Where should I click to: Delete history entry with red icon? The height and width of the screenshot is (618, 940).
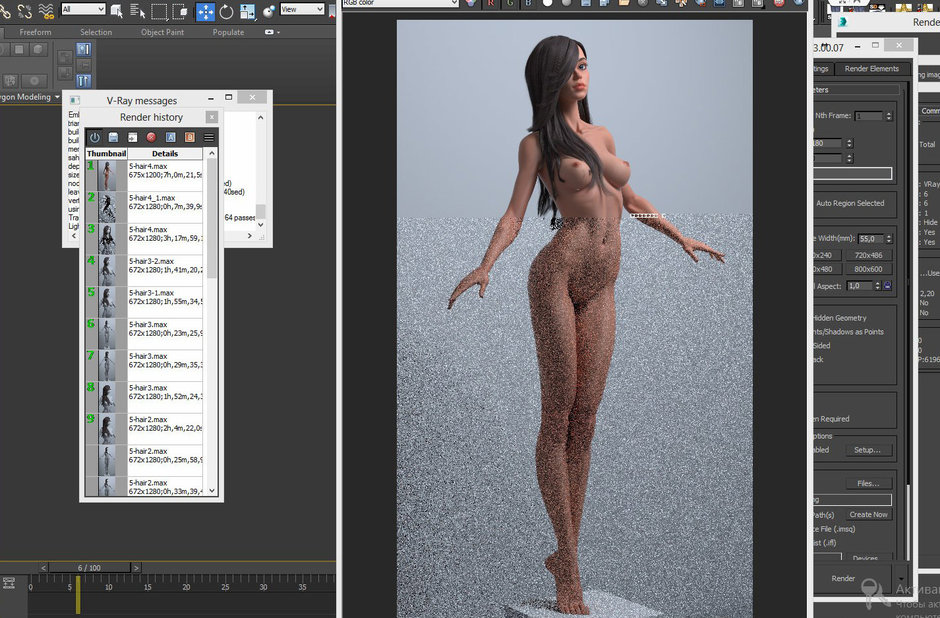click(x=152, y=137)
